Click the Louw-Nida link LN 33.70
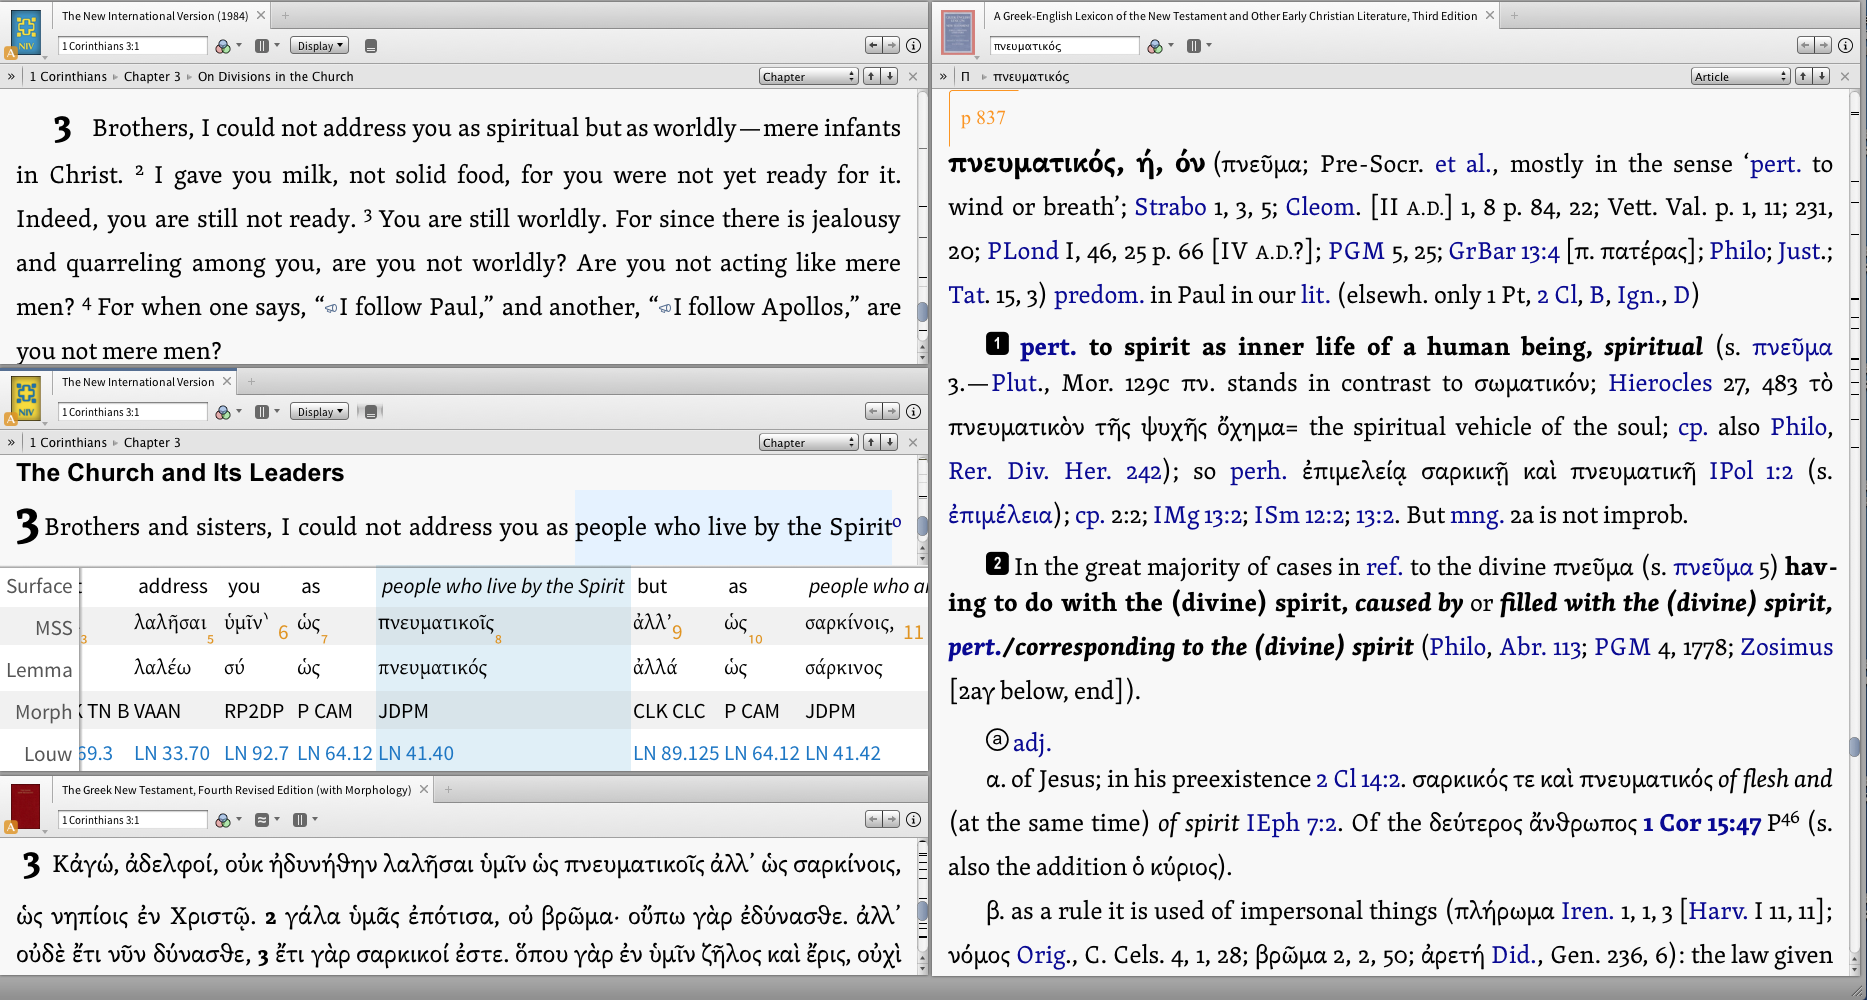The width and height of the screenshot is (1867, 1000). (172, 753)
